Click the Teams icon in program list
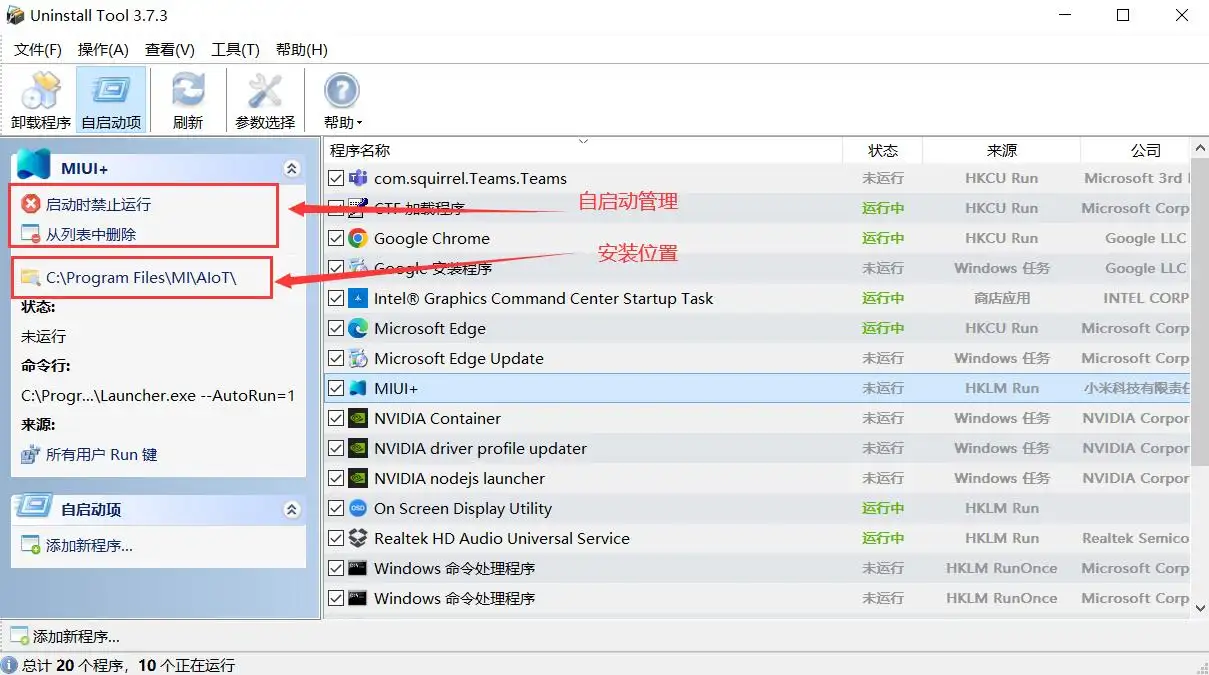 [358, 178]
